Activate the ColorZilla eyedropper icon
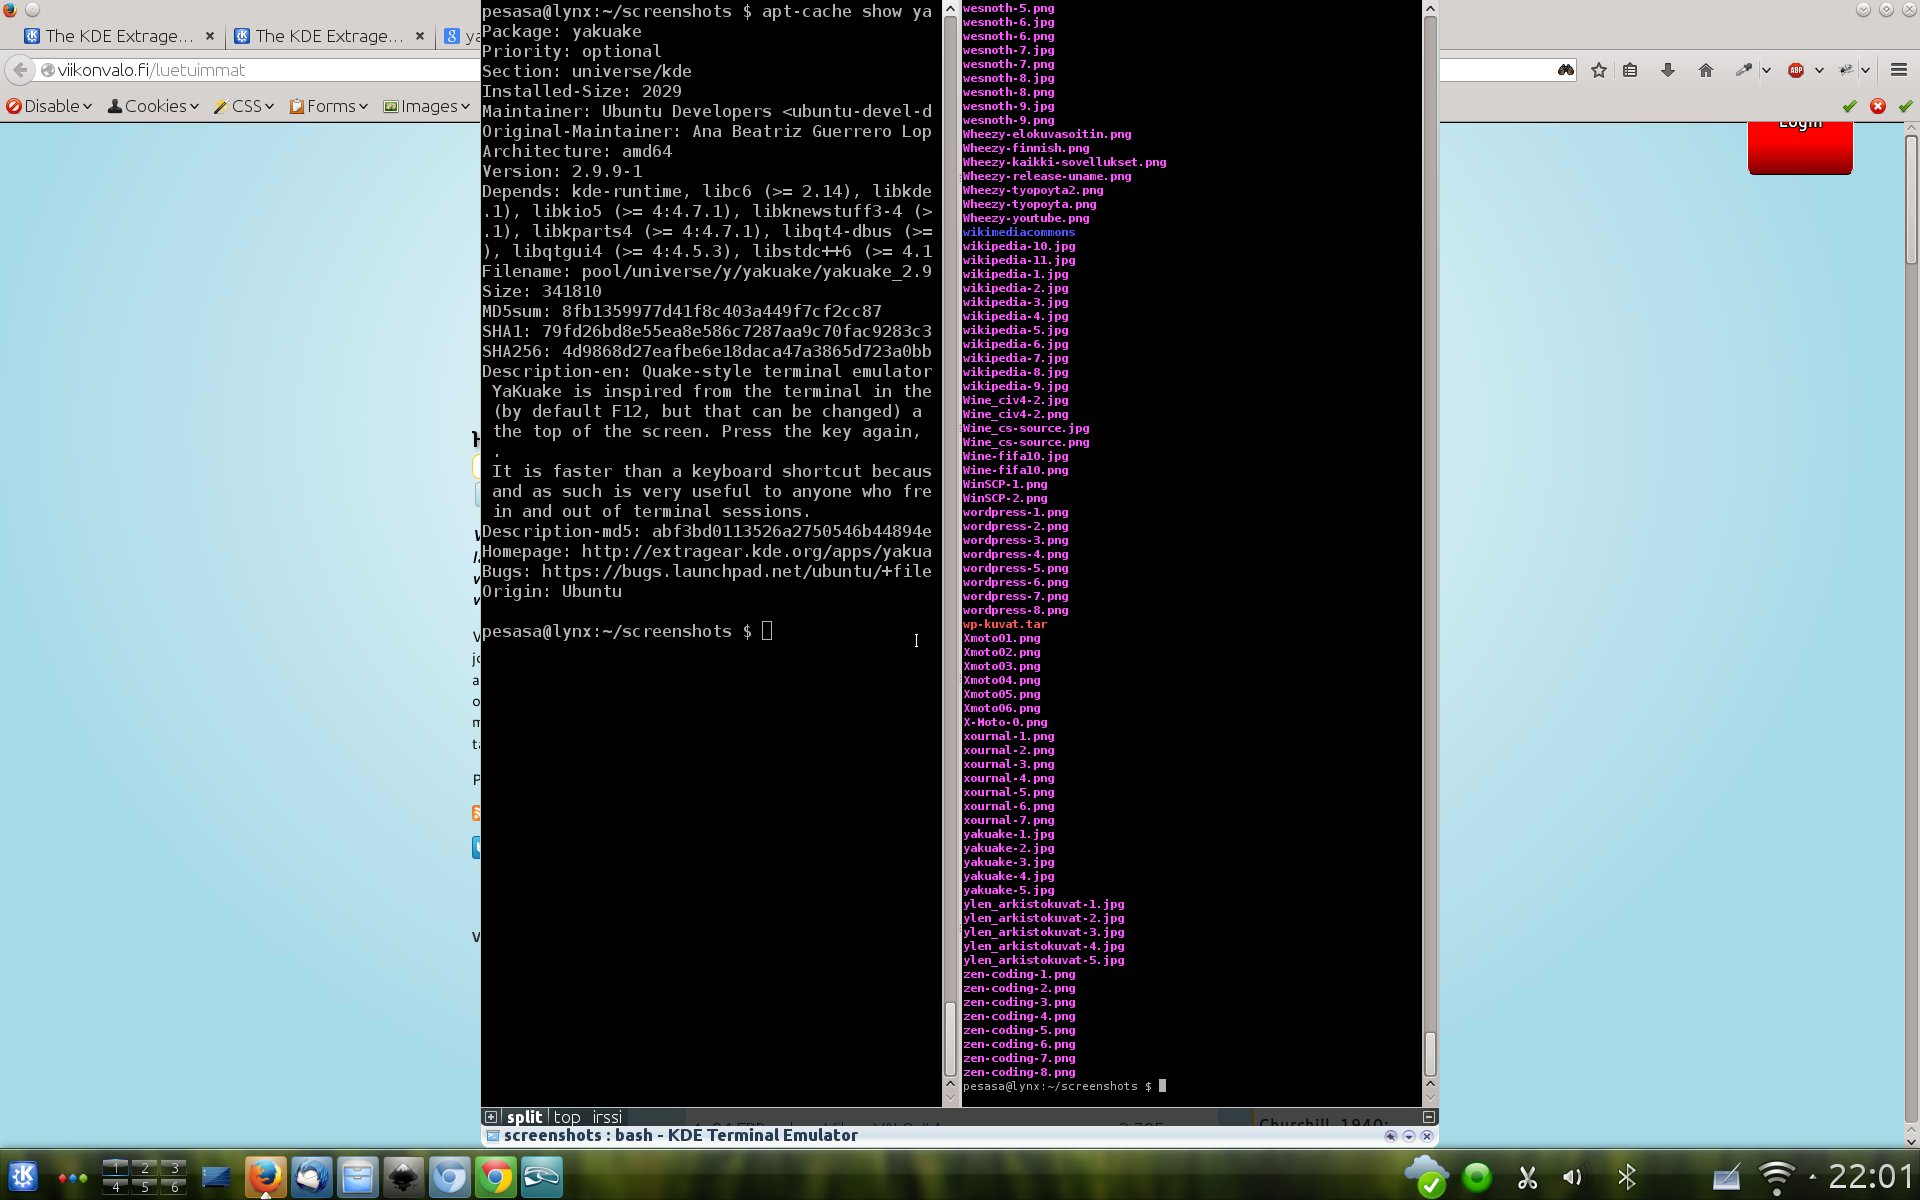 [1743, 70]
